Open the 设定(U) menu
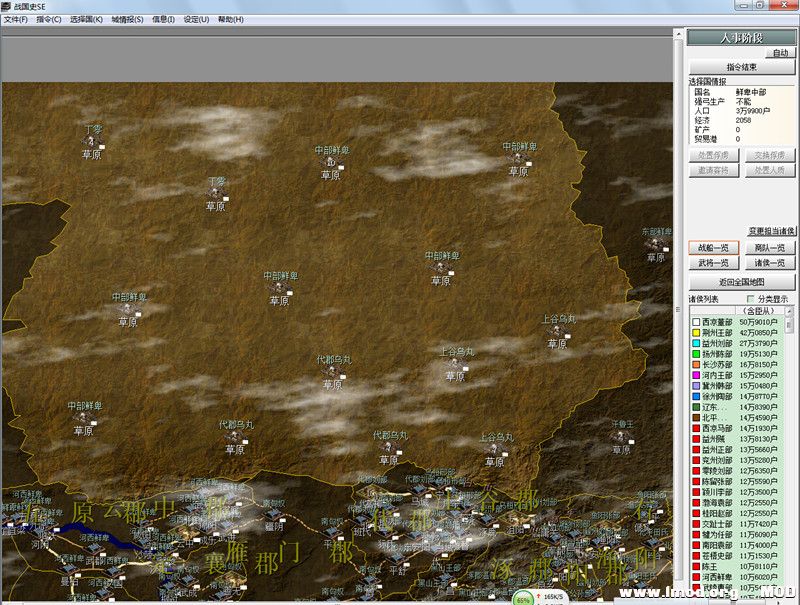Screen dimensions: 800x605 196,19
